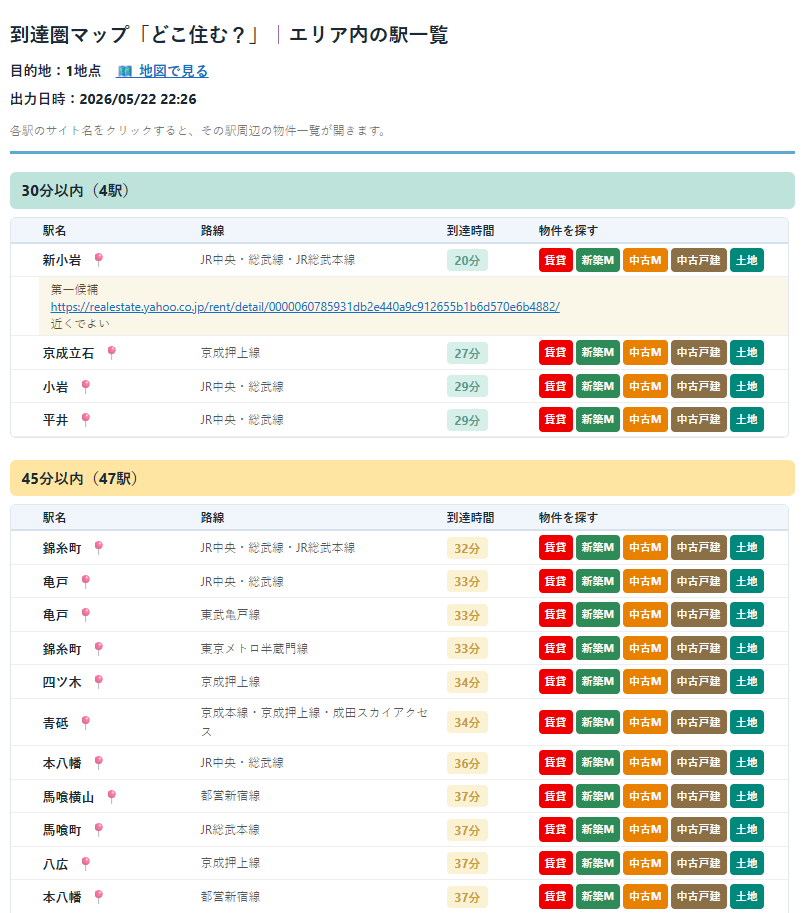Image resolution: width=803 pixels, height=913 pixels.
Task: Click 中古M button for 本八幡 JR中央・総武線 row
Action: point(645,762)
